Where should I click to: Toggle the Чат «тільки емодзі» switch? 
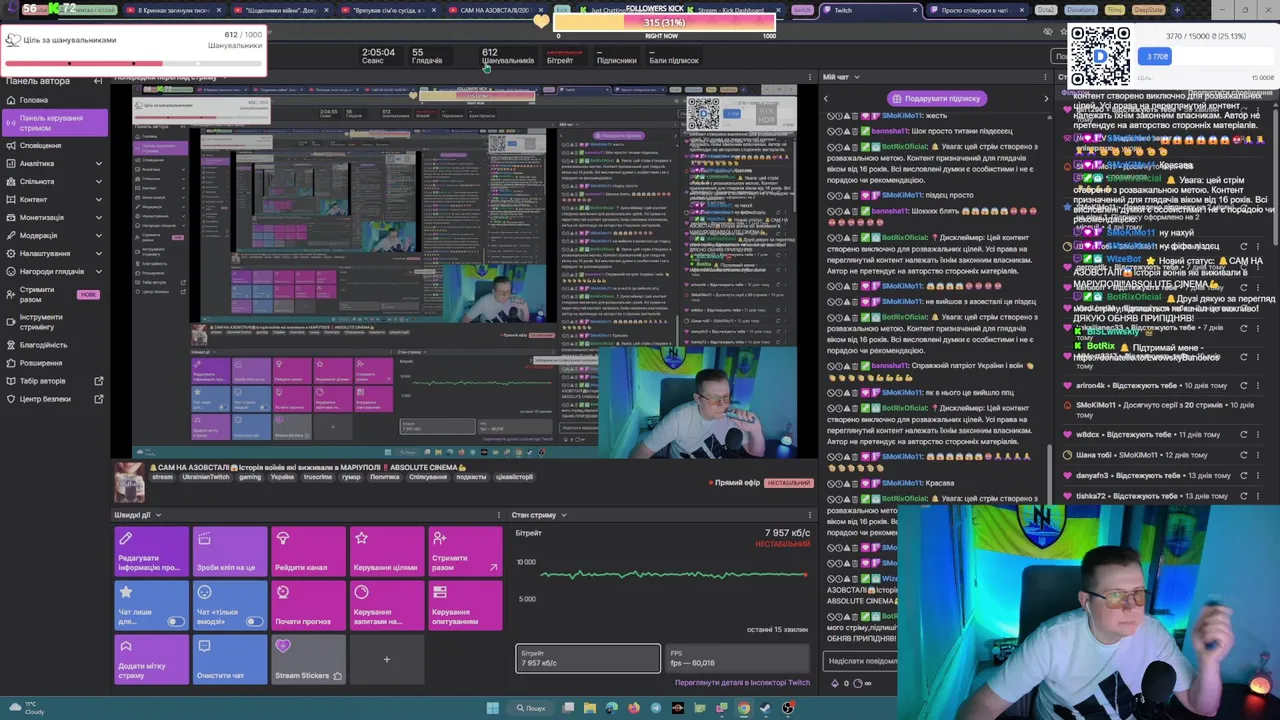point(254,621)
